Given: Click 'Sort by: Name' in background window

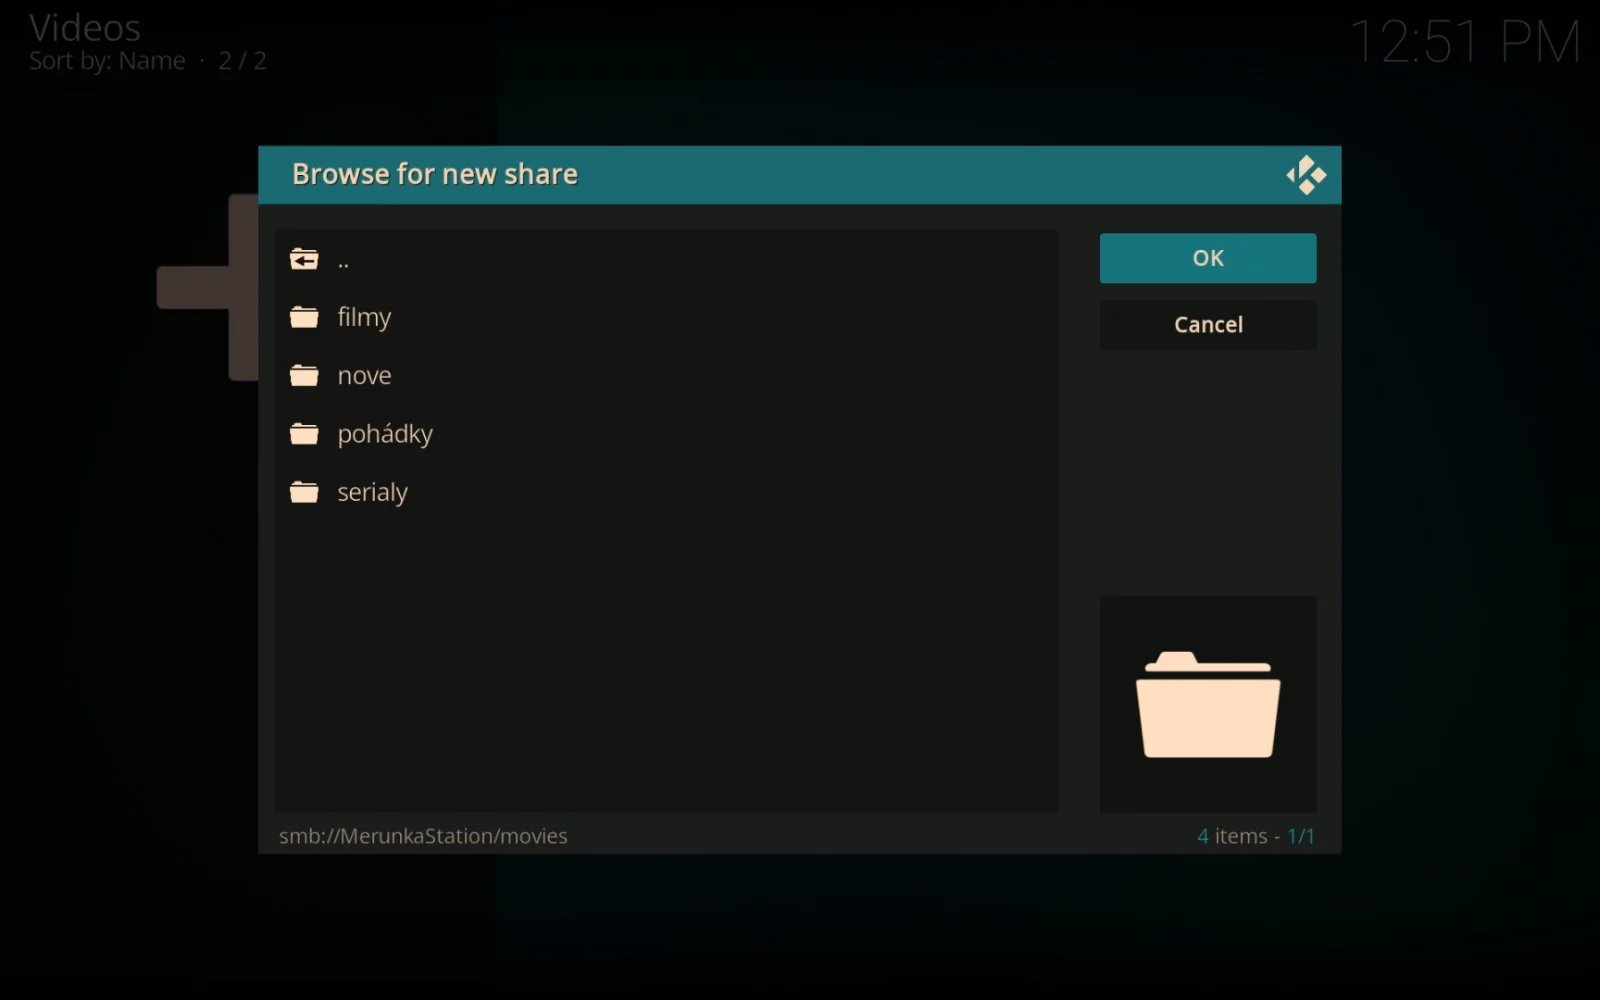Looking at the screenshot, I should click(107, 61).
